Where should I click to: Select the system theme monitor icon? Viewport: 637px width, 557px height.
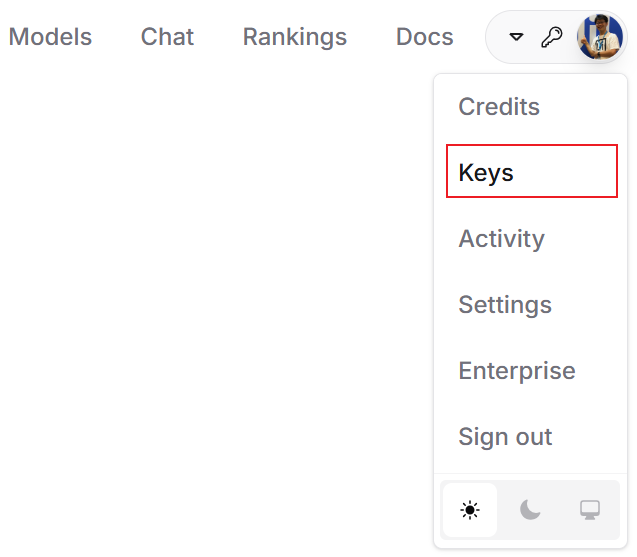pos(590,510)
